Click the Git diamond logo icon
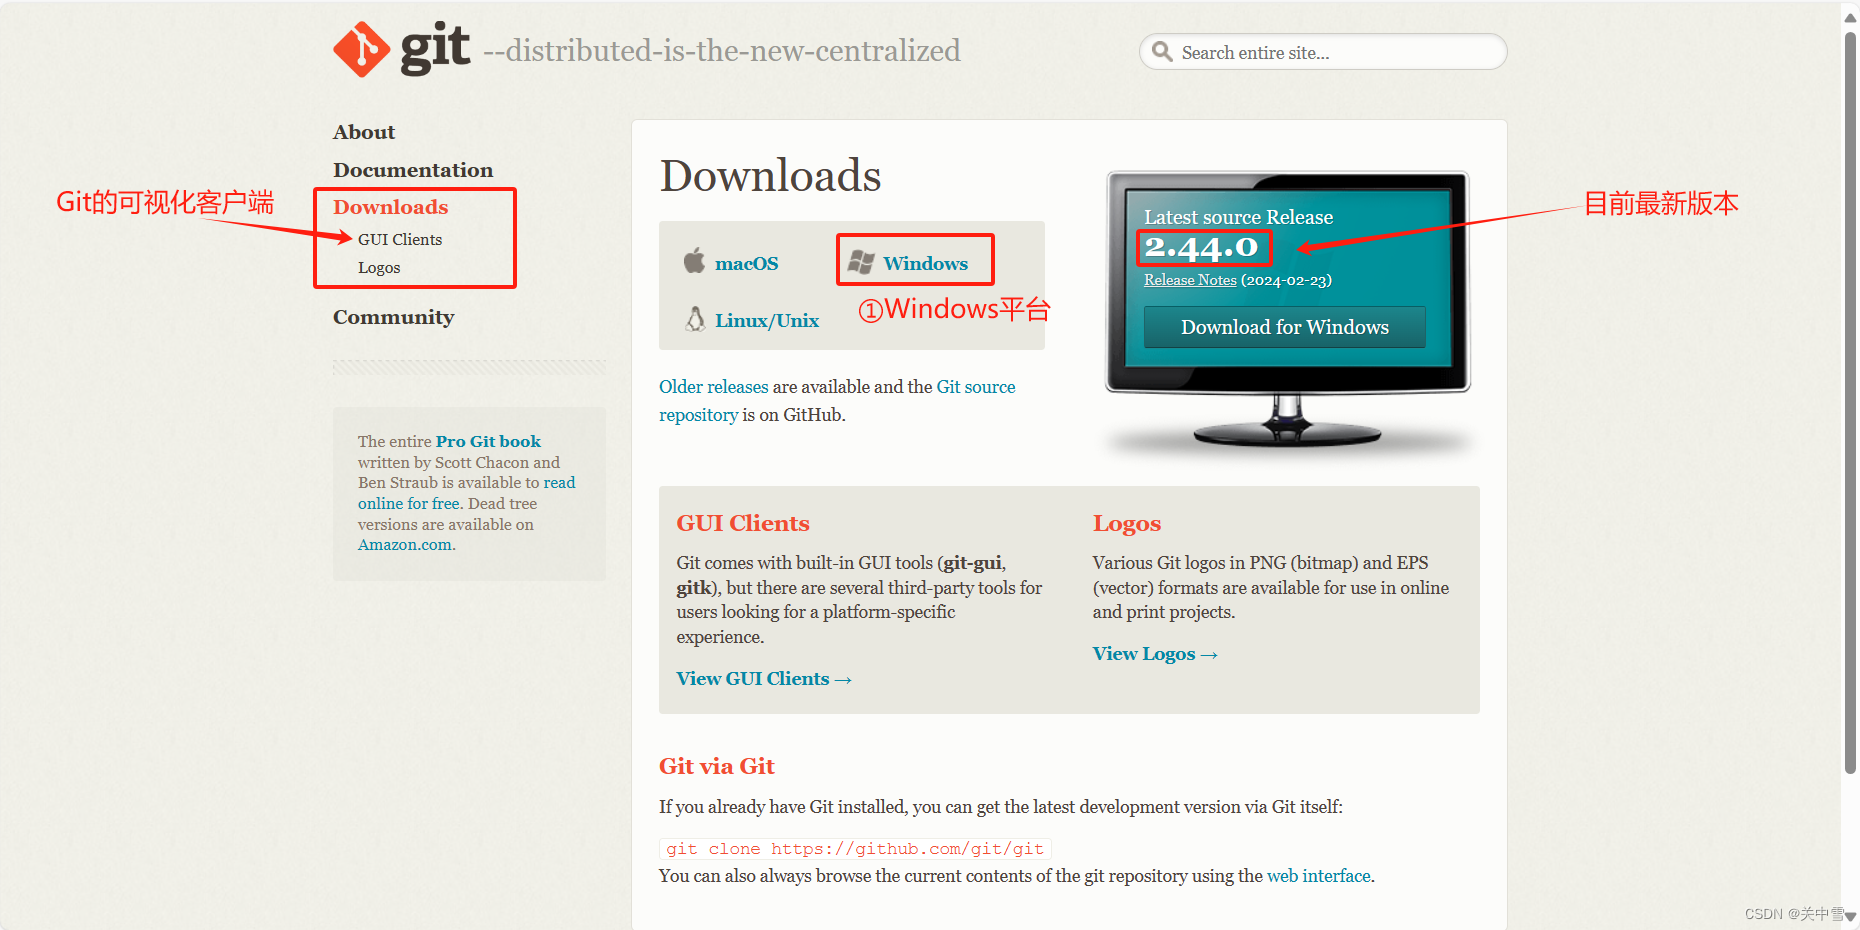Image resolution: width=1860 pixels, height=930 pixels. [x=361, y=49]
